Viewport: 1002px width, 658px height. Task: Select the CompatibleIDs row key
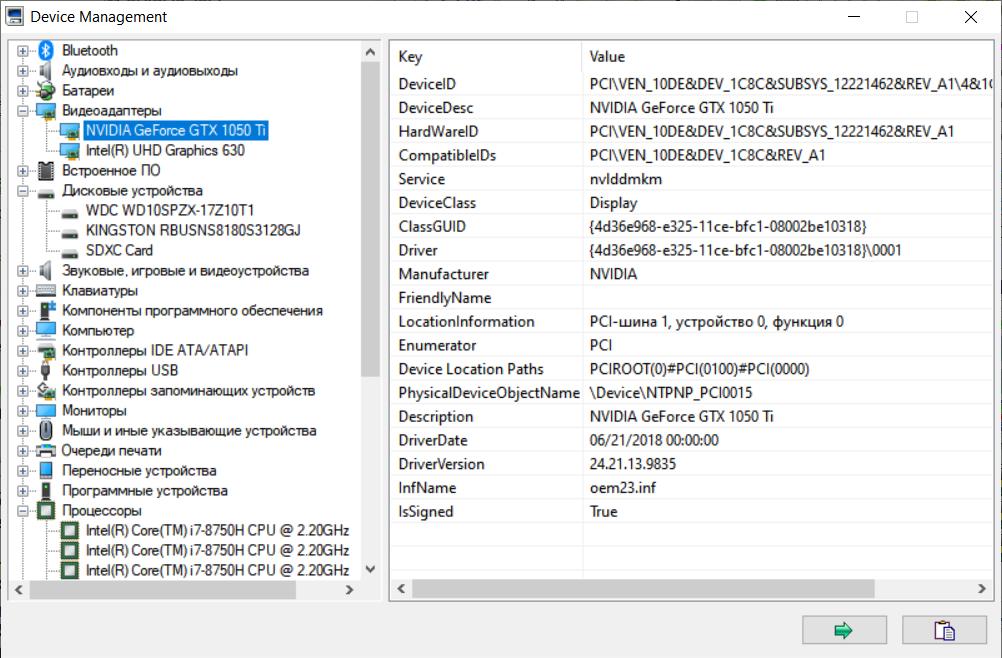click(447, 155)
